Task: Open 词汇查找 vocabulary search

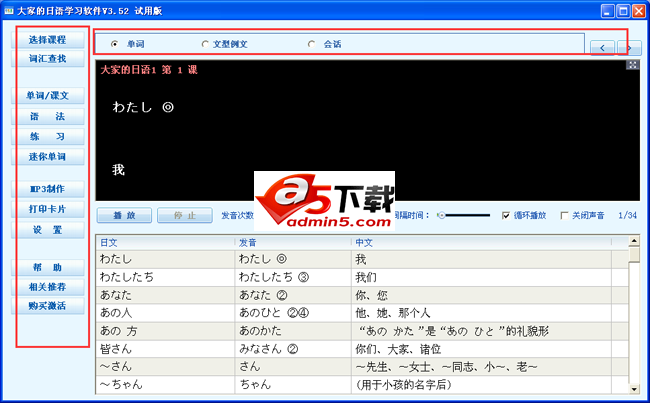Action: (47, 59)
